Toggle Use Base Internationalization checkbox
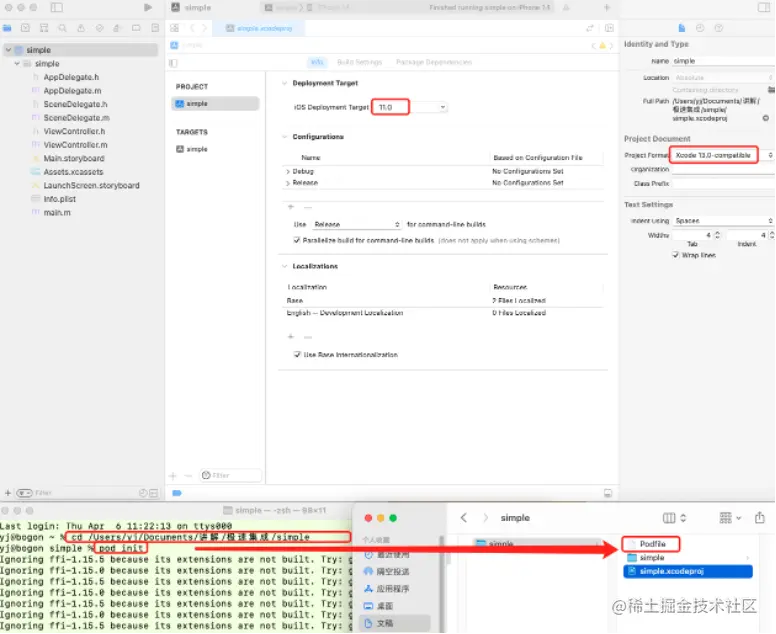 [x=297, y=354]
